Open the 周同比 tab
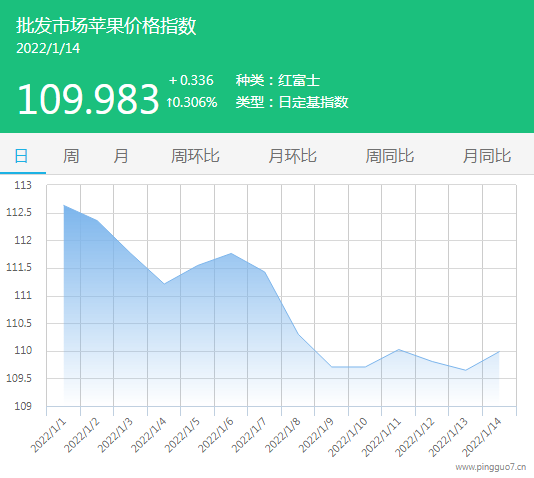 click(x=390, y=156)
